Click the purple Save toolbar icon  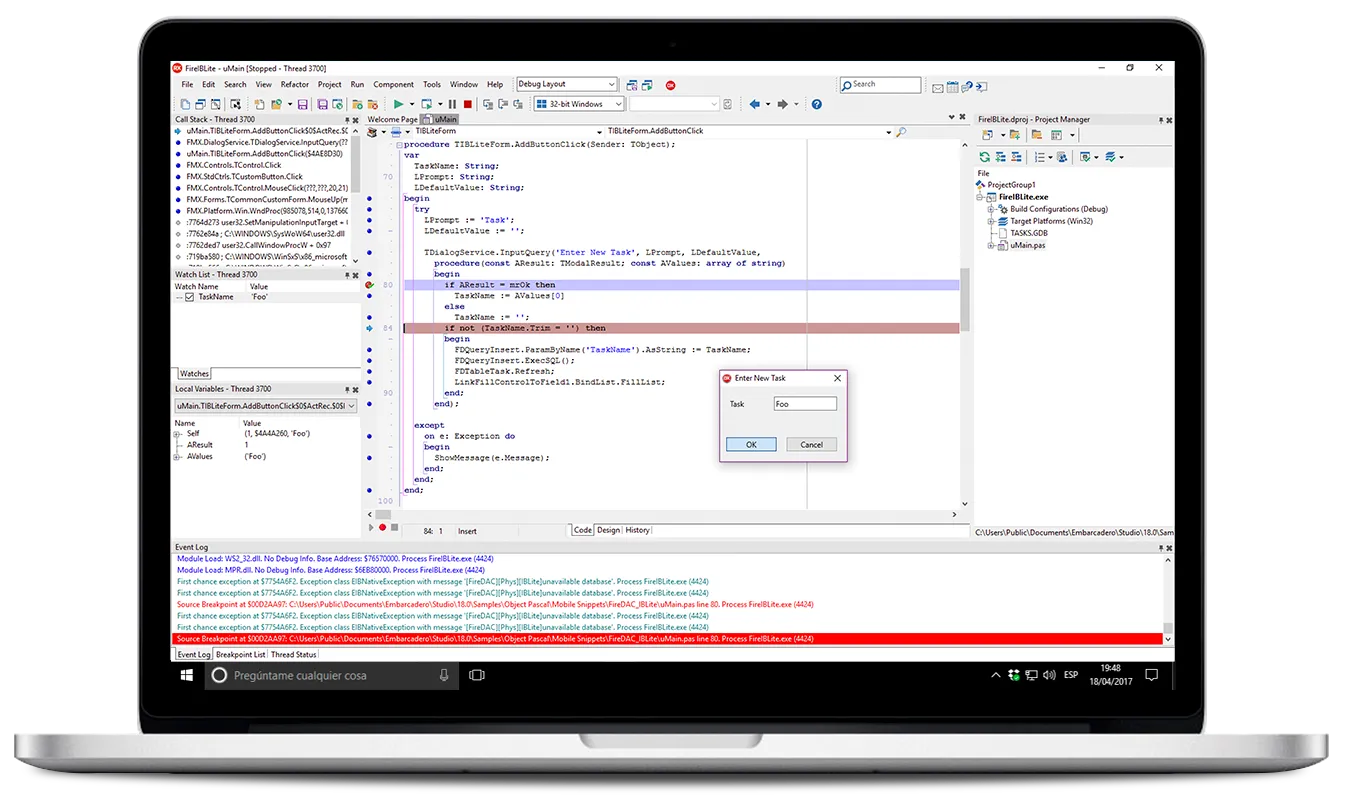click(x=303, y=104)
